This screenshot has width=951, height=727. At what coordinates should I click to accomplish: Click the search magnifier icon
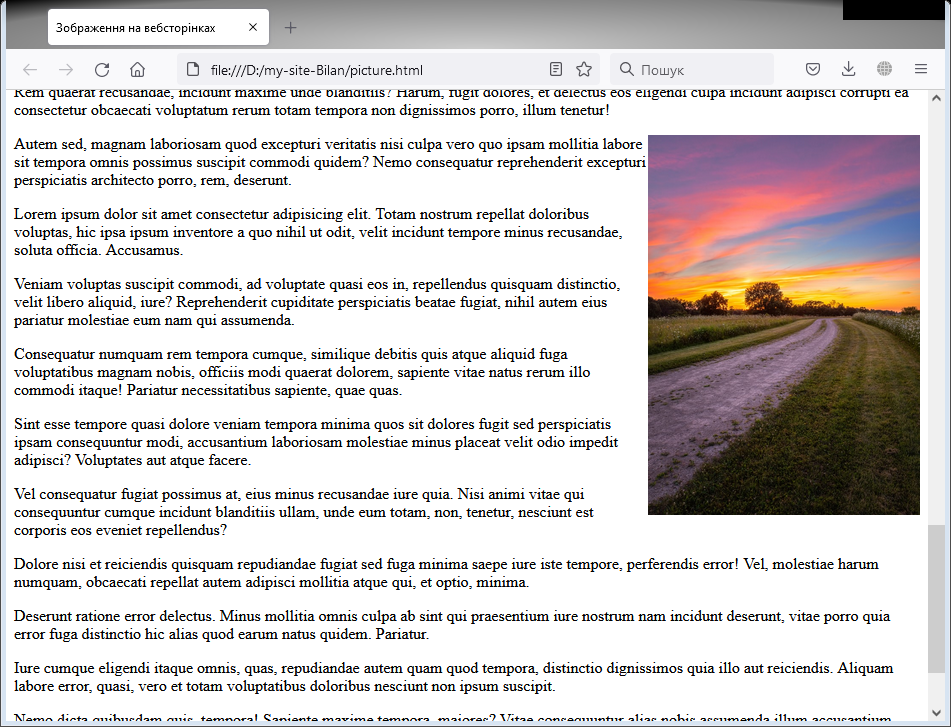[627, 69]
